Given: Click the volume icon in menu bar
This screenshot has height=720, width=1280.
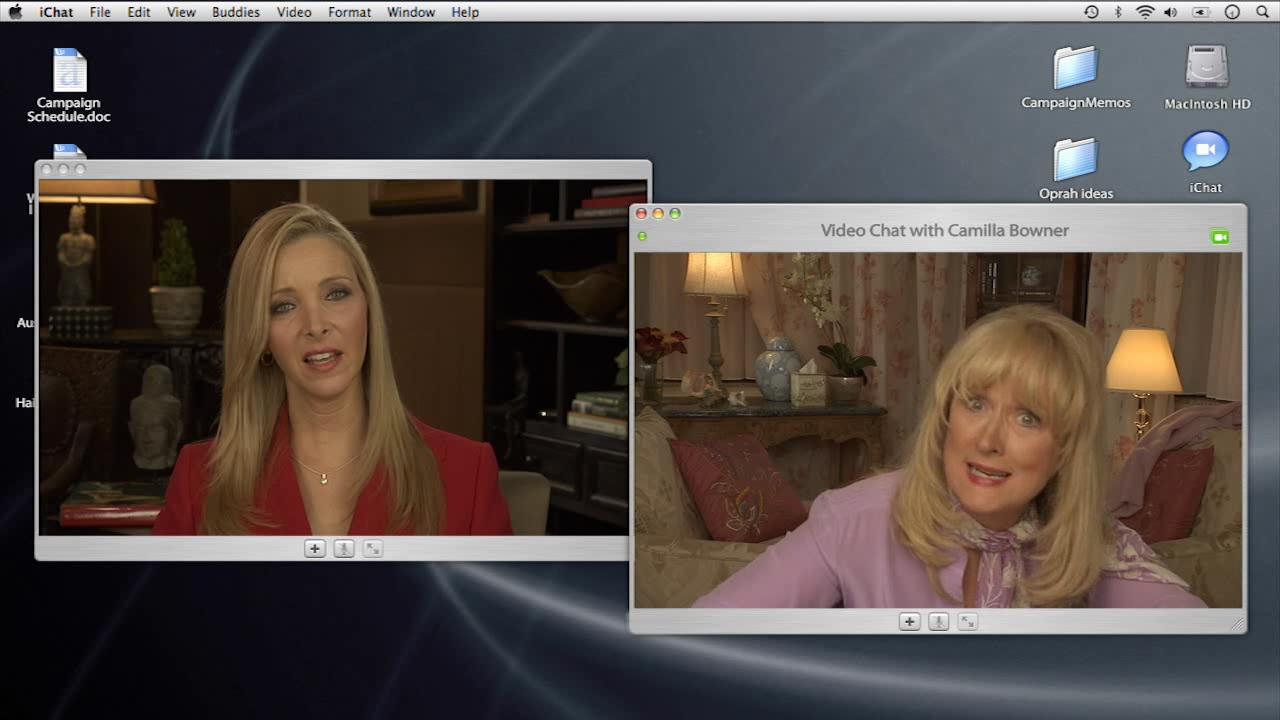Looking at the screenshot, I should point(1171,12).
